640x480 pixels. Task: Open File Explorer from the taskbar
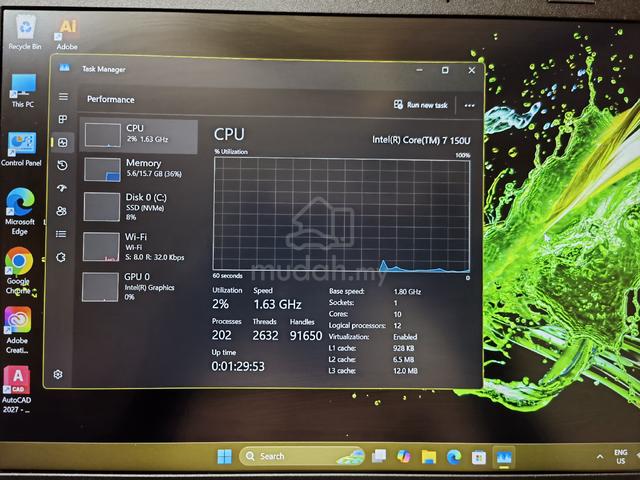tap(429, 457)
